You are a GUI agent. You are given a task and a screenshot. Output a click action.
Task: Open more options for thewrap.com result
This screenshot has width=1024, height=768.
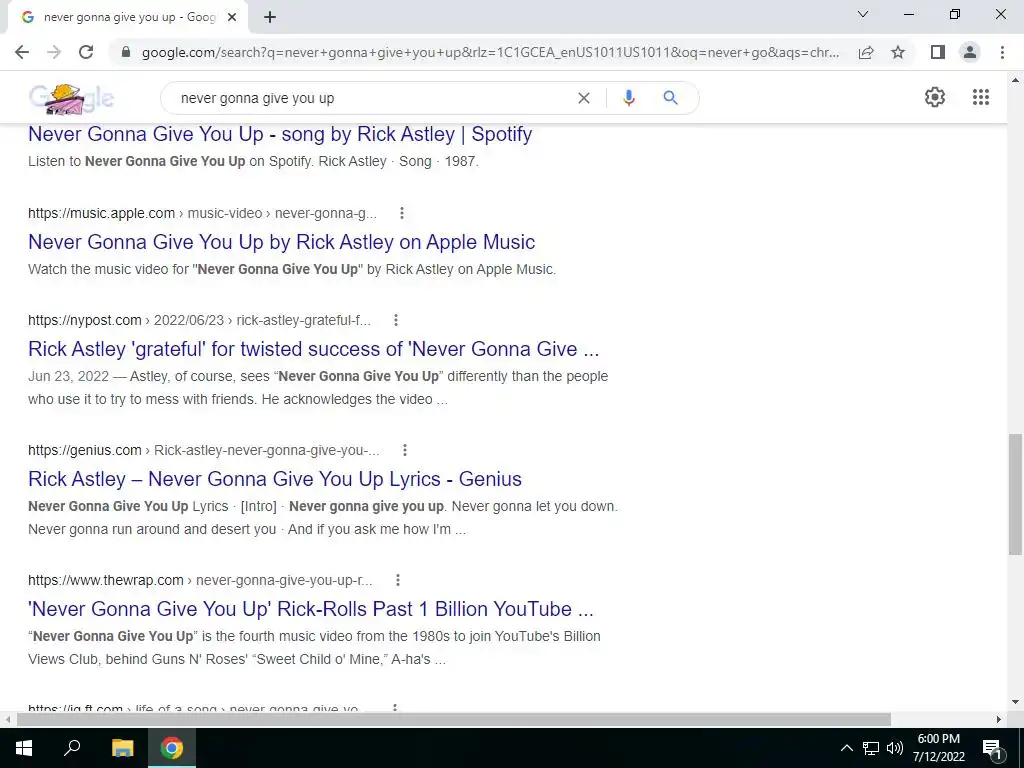coord(398,580)
